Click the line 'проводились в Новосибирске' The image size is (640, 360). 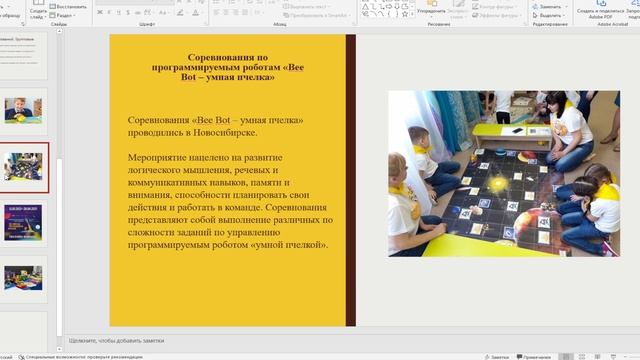point(192,133)
